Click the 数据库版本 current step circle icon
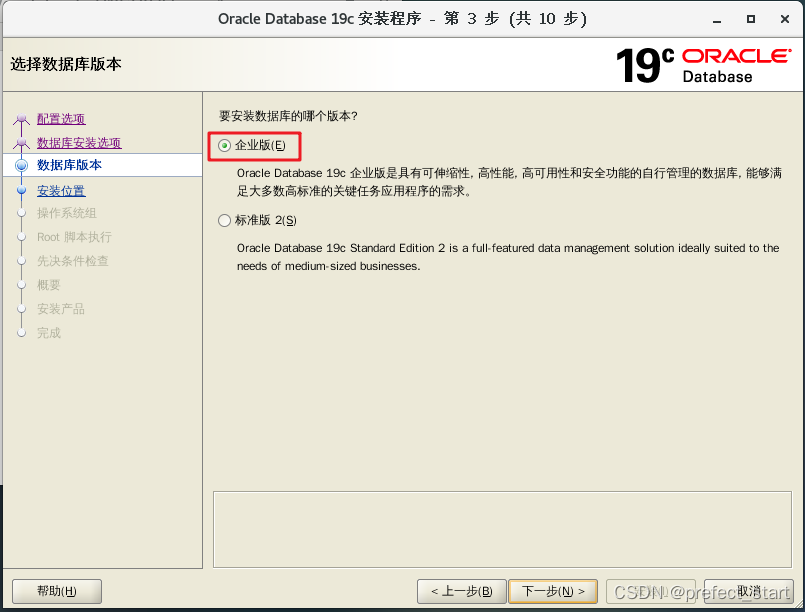This screenshot has width=805, height=612. [x=22, y=165]
